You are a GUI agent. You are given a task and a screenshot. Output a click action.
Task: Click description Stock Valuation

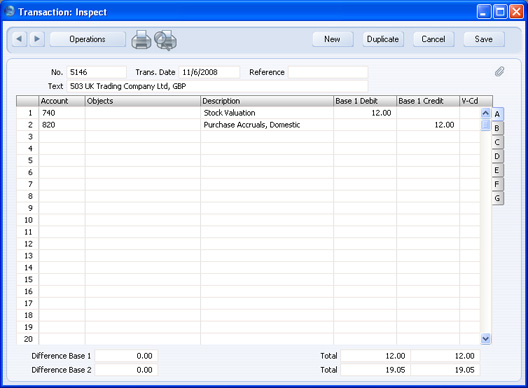click(229, 113)
